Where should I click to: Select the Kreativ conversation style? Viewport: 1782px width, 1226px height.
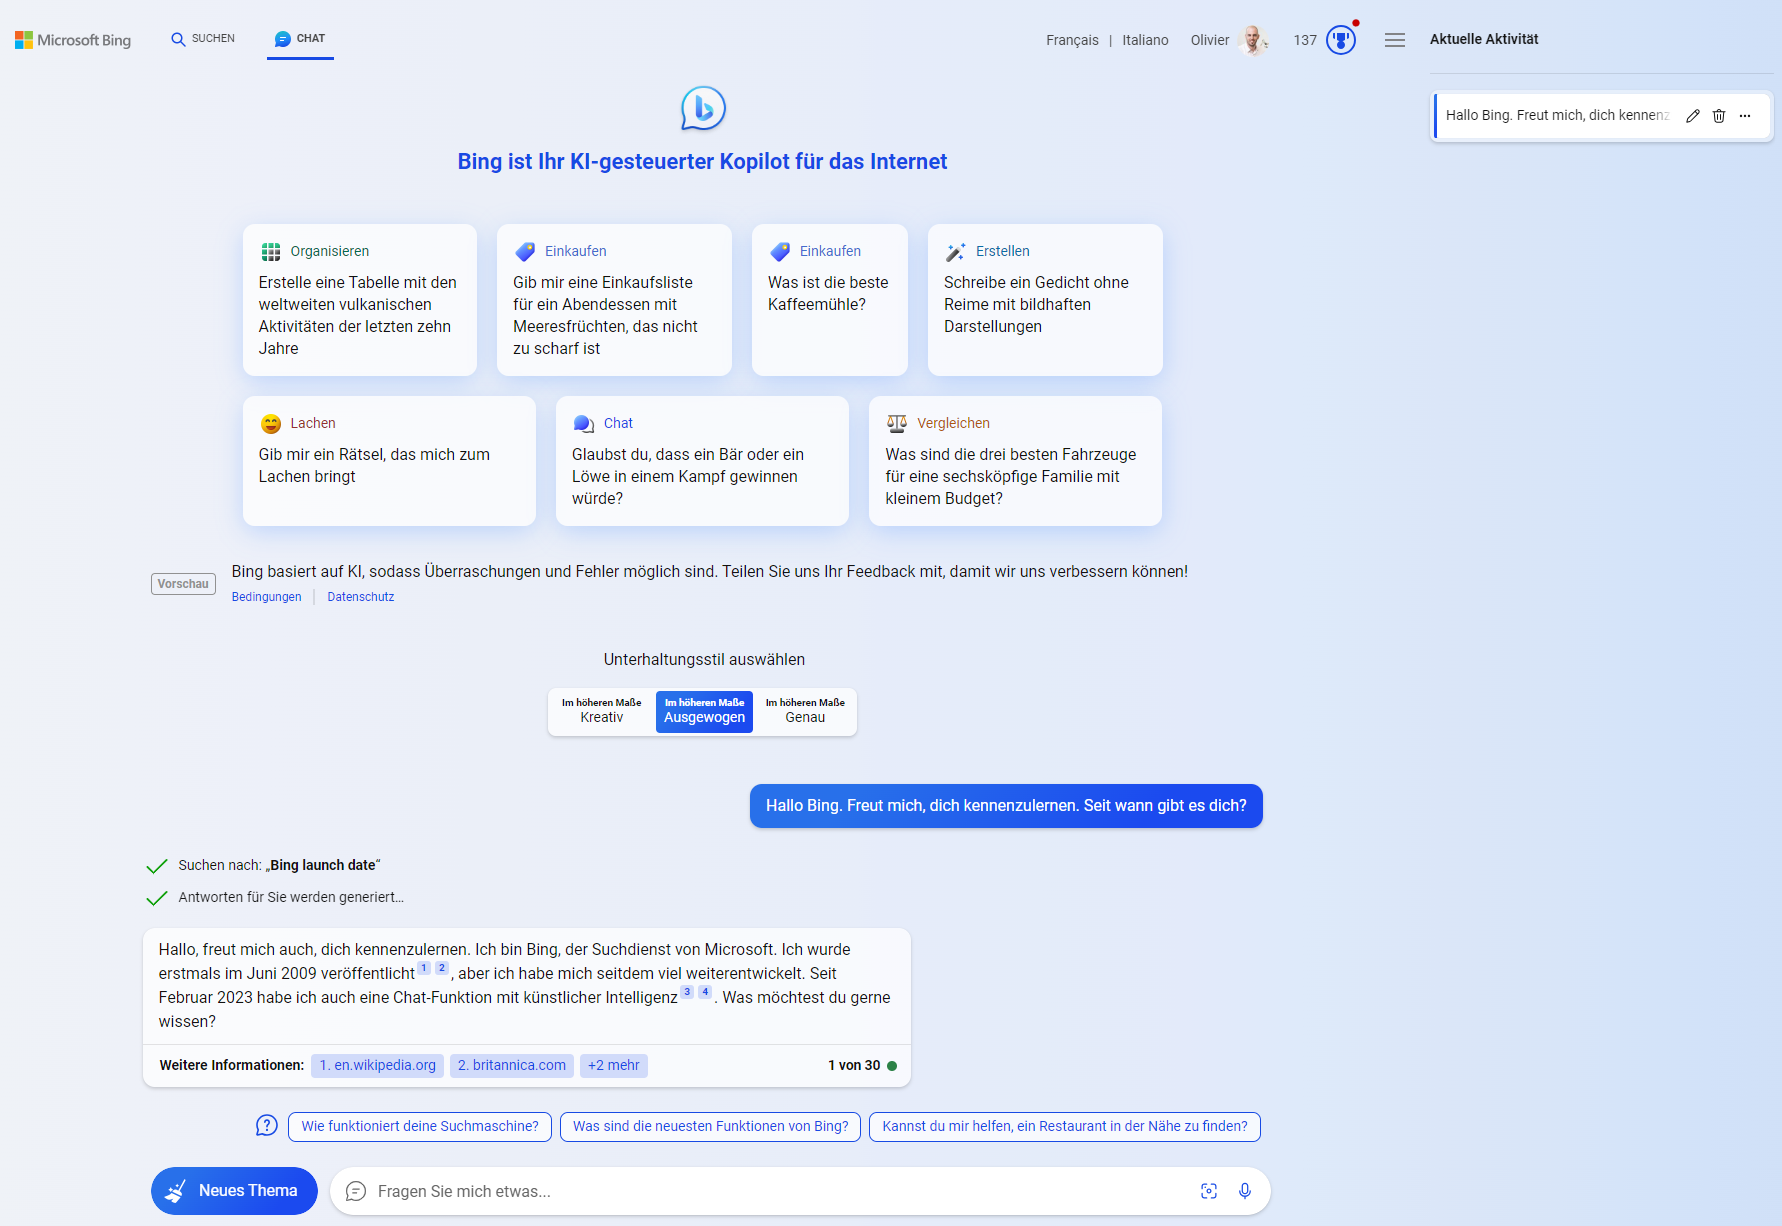click(602, 711)
